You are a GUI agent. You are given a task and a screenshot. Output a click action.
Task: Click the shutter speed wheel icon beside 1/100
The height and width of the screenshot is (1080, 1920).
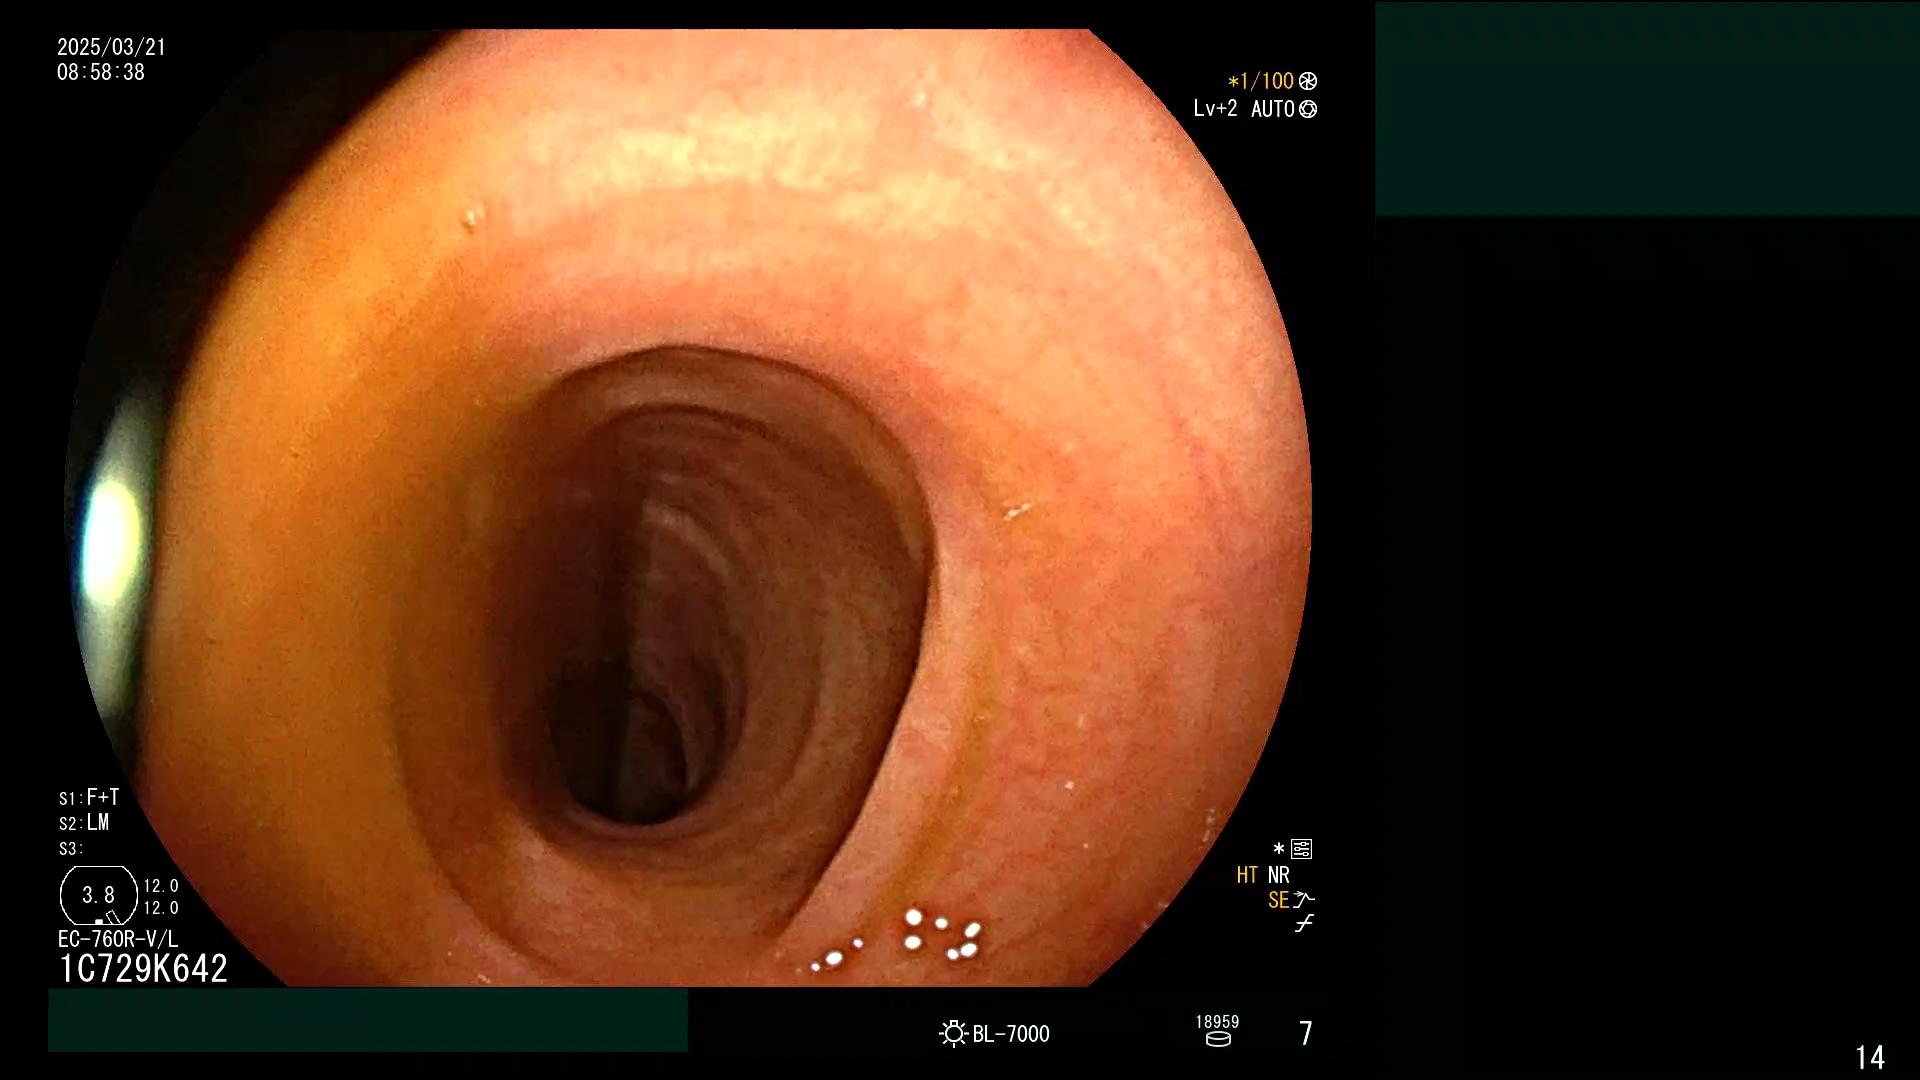pyautogui.click(x=1308, y=81)
